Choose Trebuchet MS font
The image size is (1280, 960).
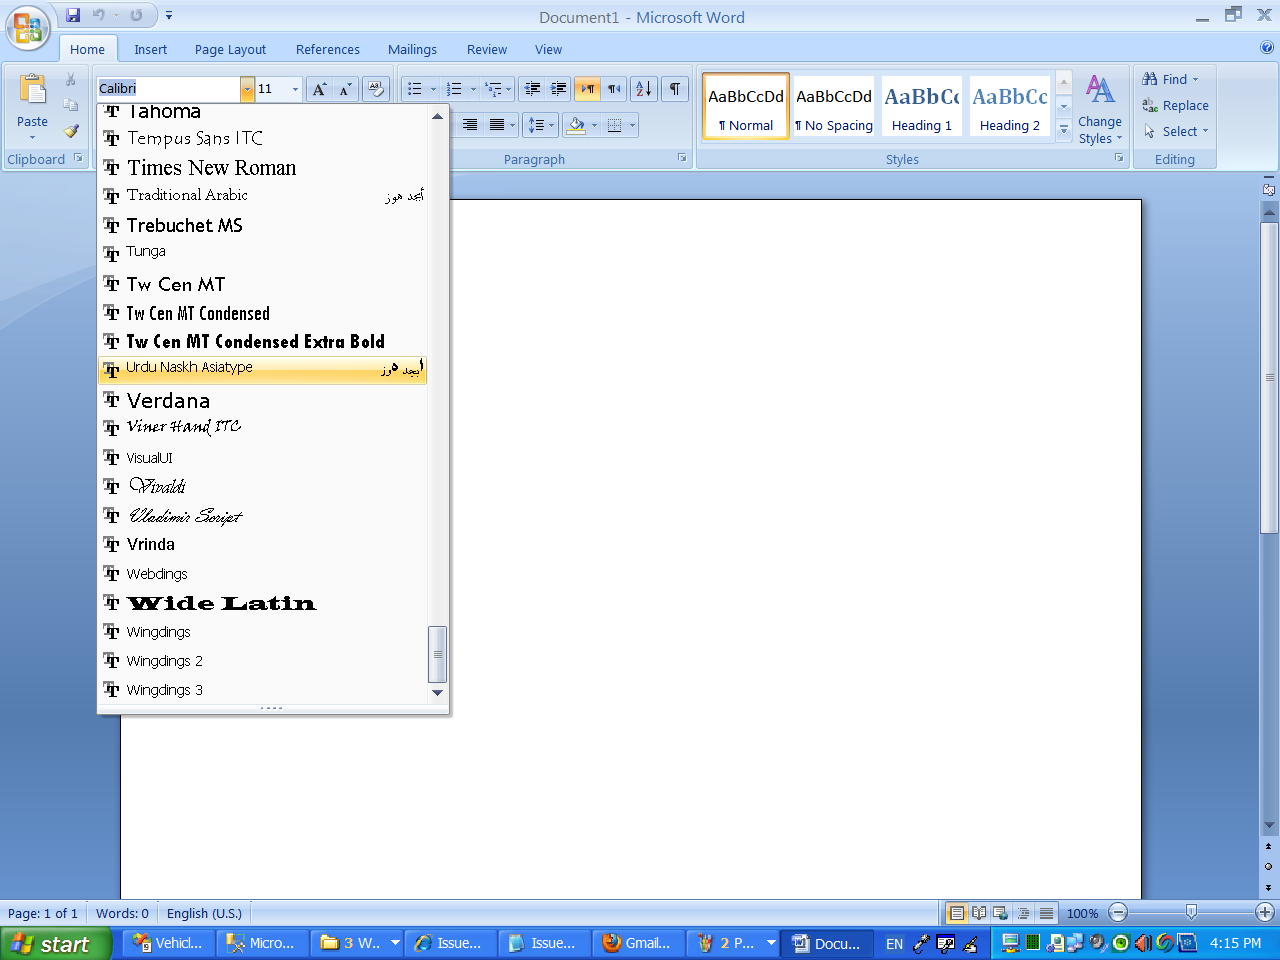pos(264,225)
